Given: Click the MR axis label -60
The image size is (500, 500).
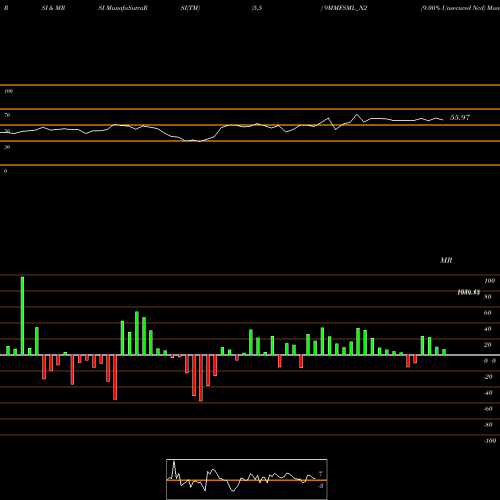Looking at the screenshot, I should click(x=488, y=409).
